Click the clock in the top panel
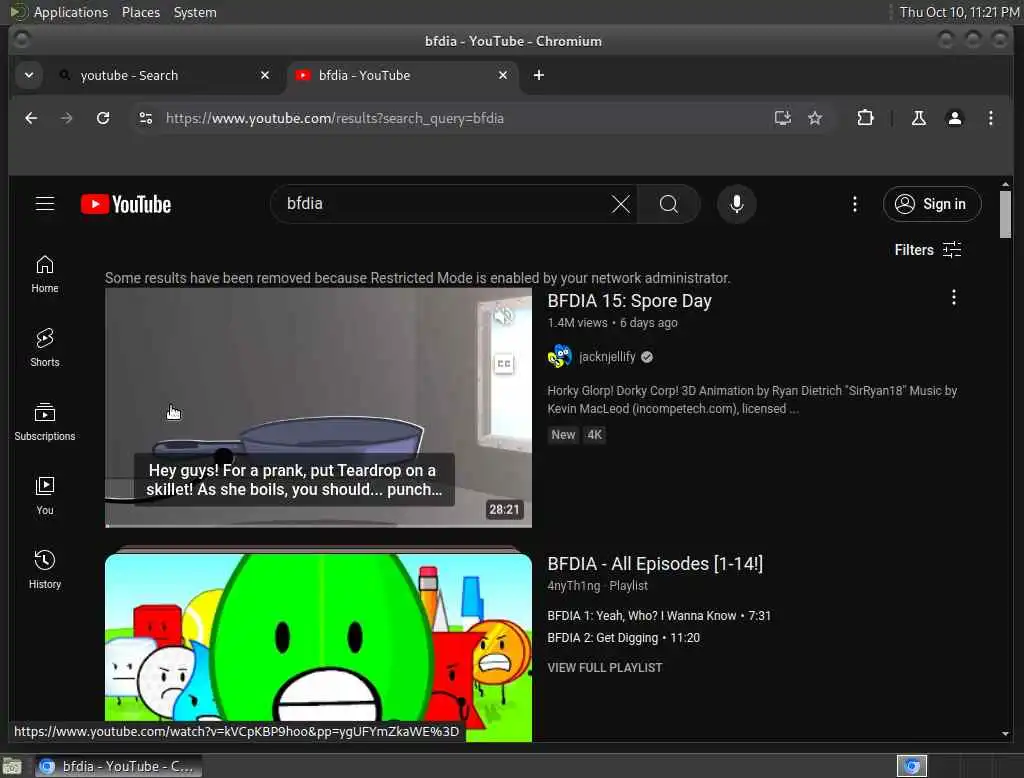Viewport: 1024px width, 778px height. [959, 12]
